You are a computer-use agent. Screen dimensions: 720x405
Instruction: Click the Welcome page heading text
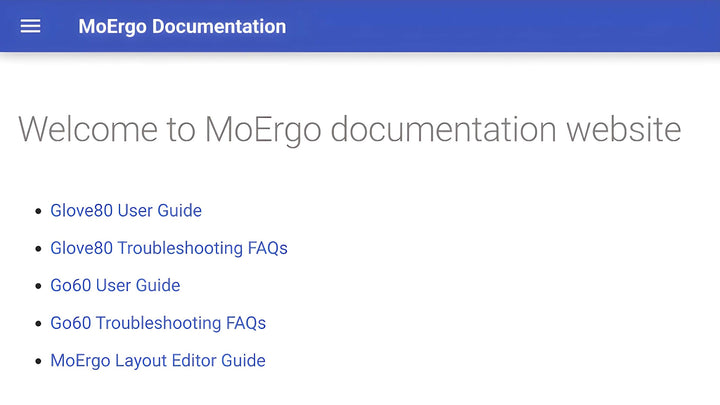tap(349, 130)
